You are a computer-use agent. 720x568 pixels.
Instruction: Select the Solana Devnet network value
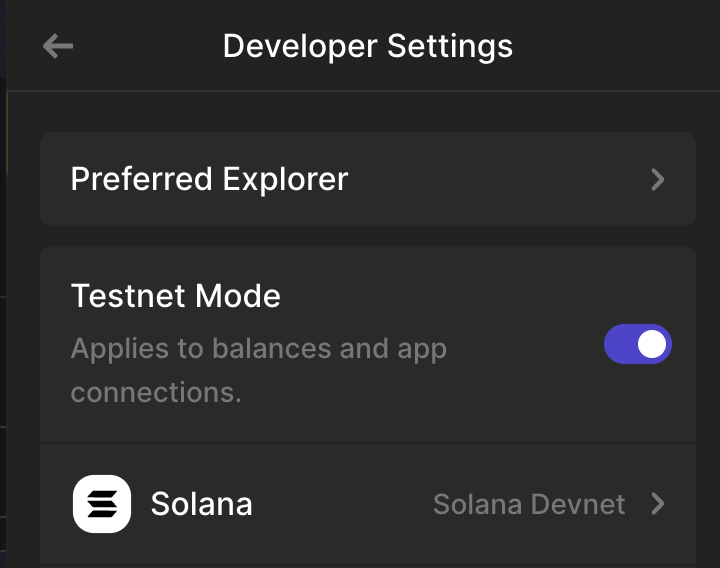pos(529,504)
